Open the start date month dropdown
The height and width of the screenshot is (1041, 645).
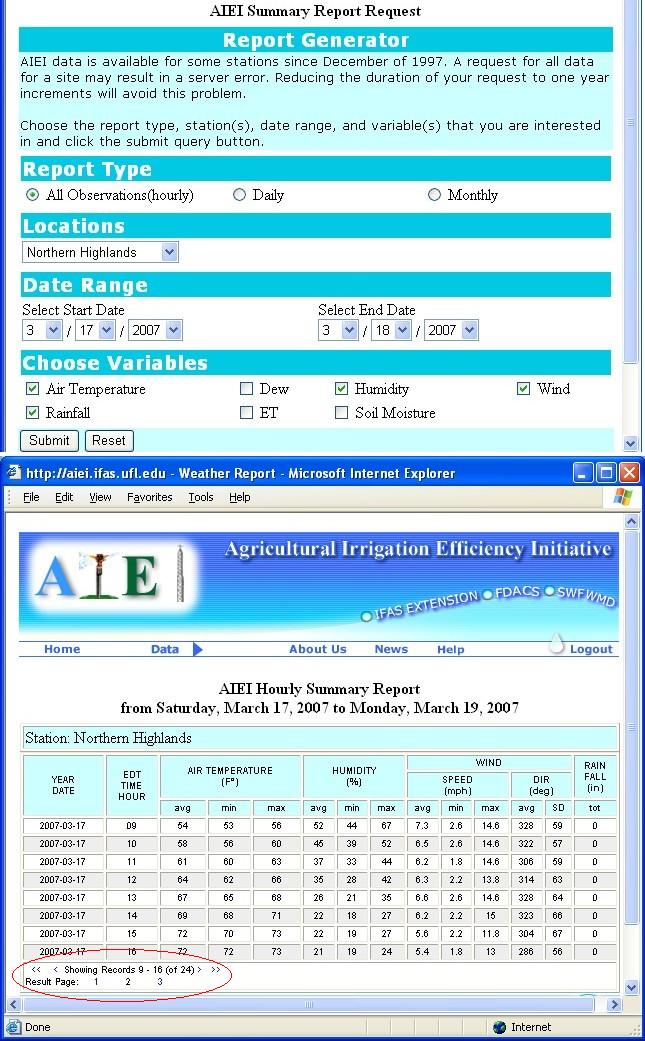click(42, 330)
